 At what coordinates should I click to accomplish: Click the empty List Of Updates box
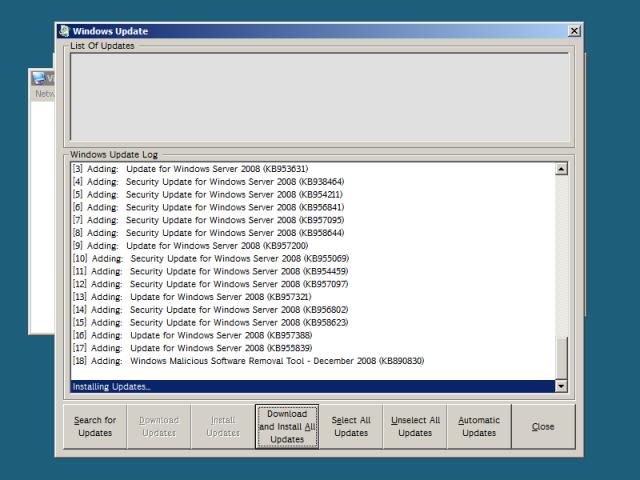pos(320,96)
